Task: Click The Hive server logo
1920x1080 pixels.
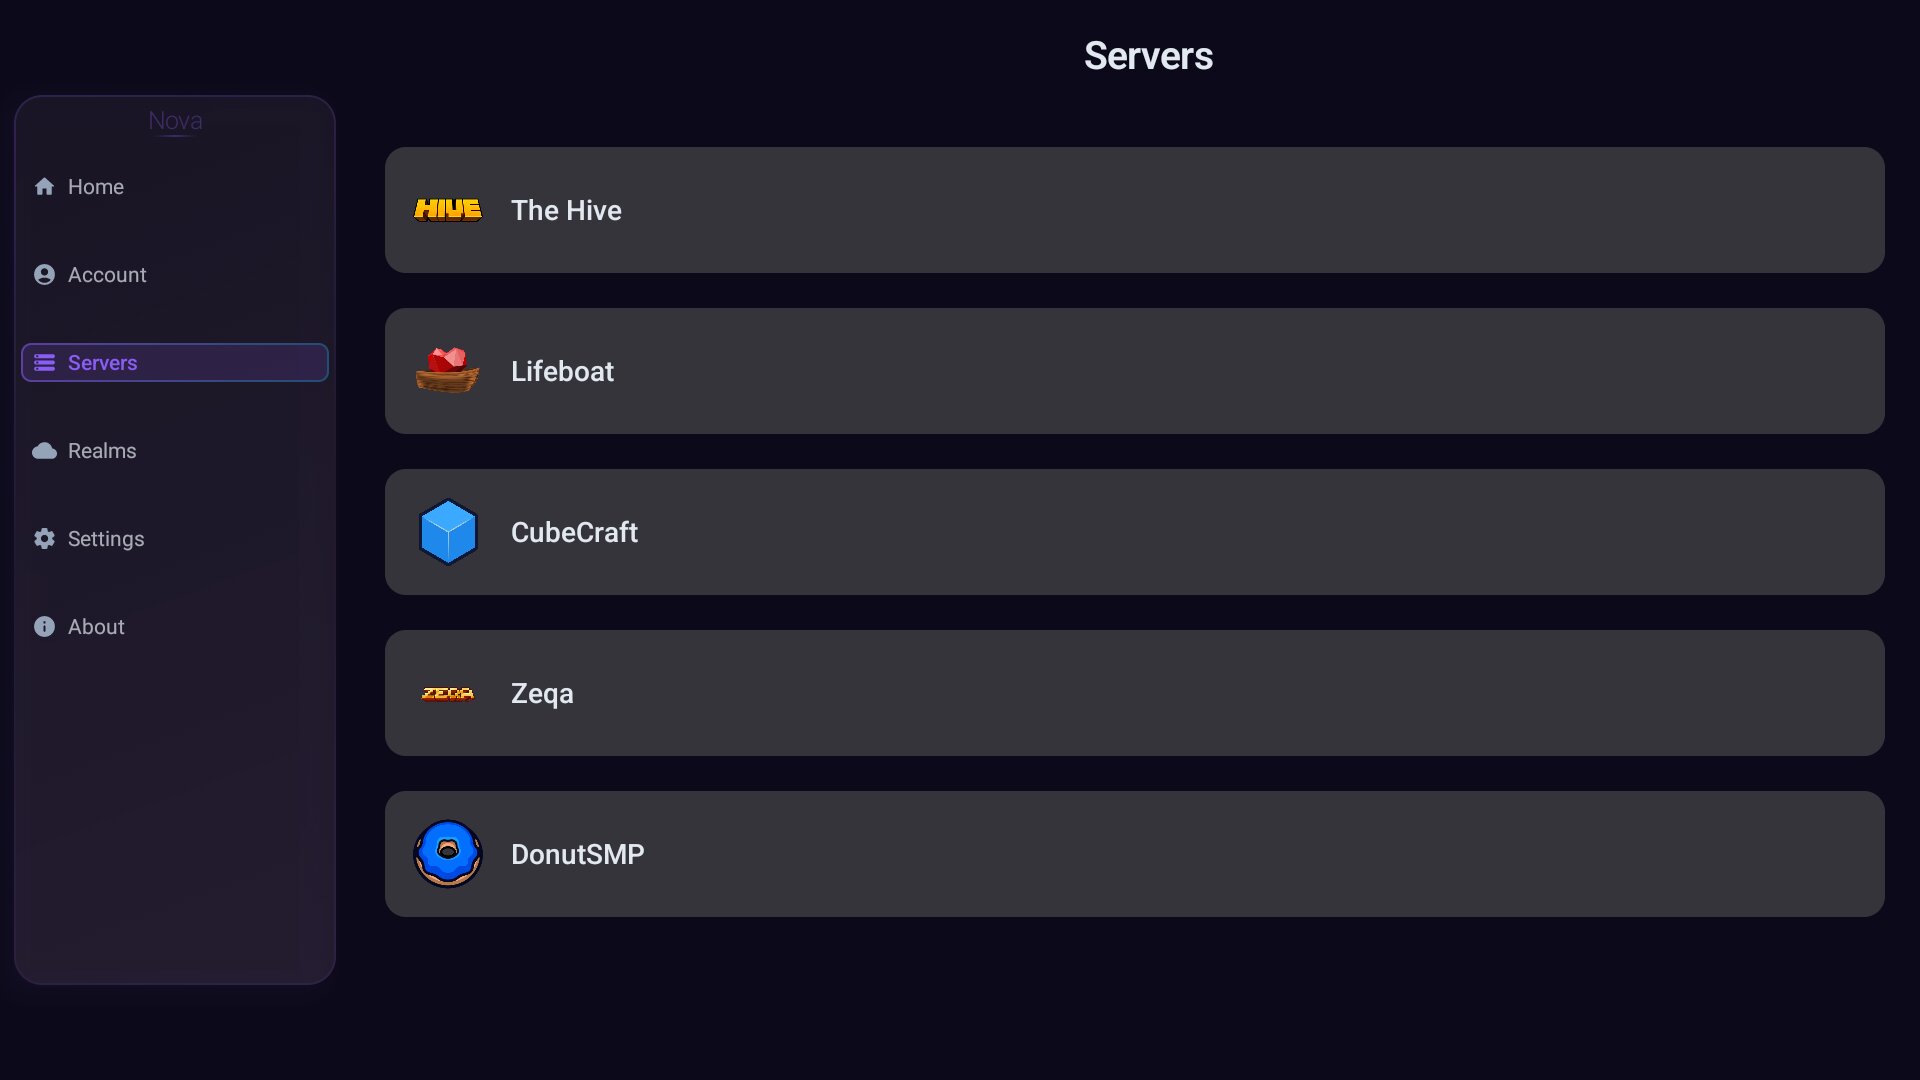Action: 447,210
